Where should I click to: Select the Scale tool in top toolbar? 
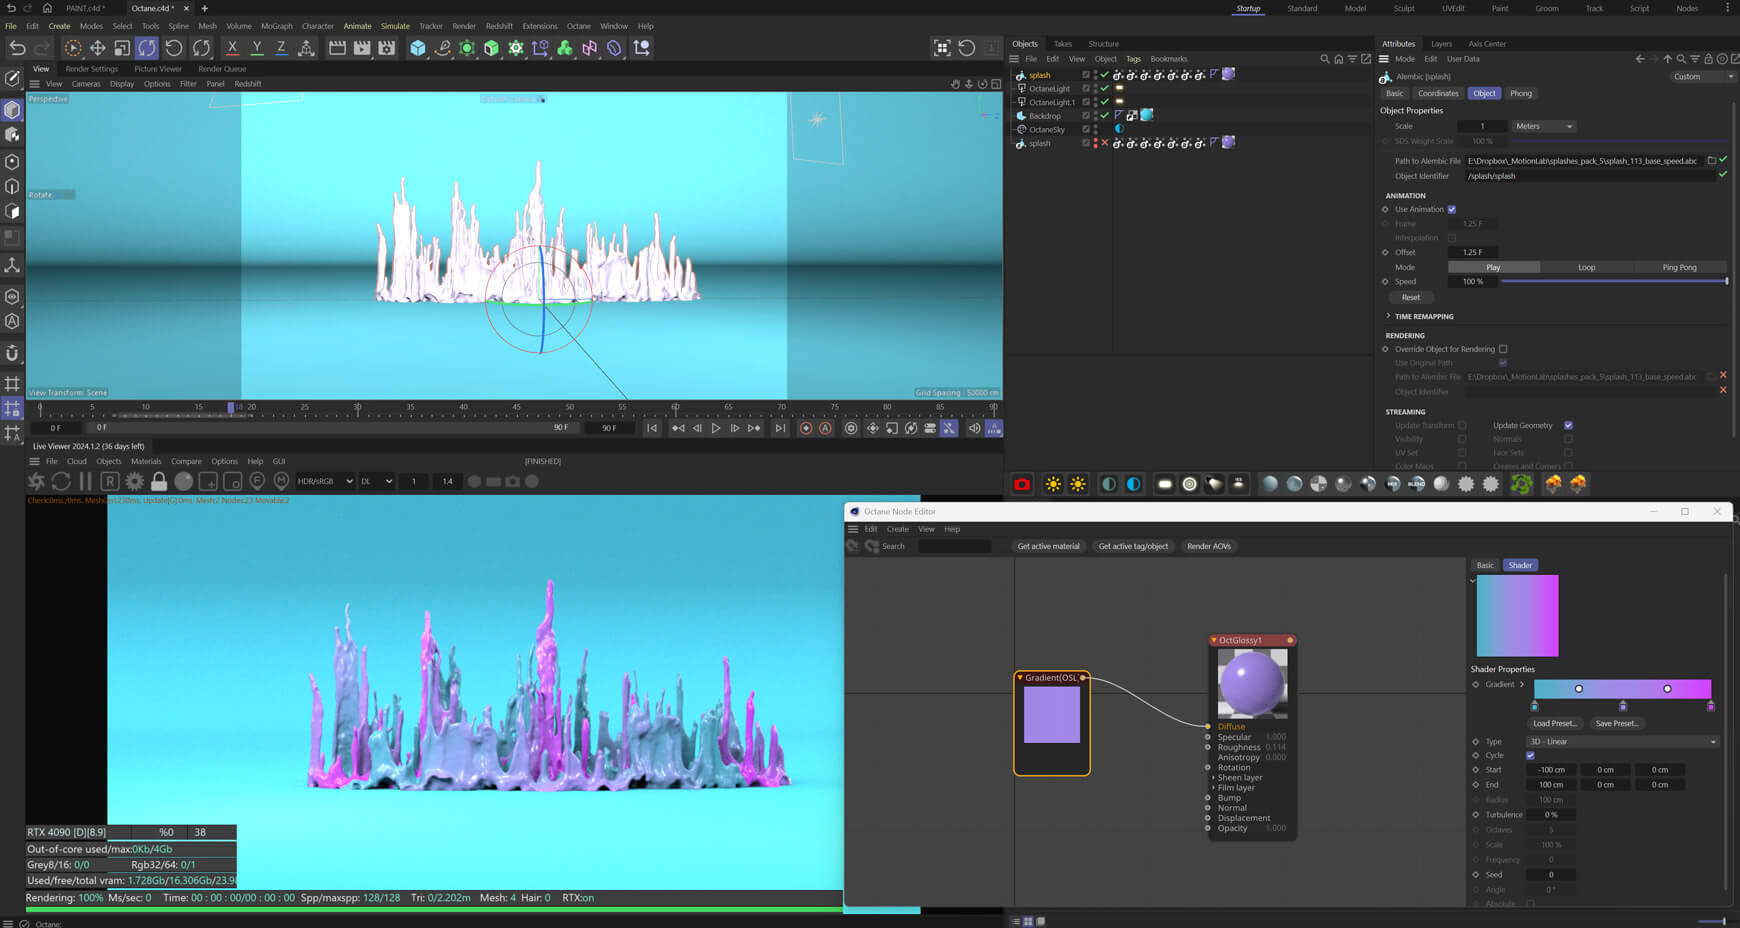122,48
